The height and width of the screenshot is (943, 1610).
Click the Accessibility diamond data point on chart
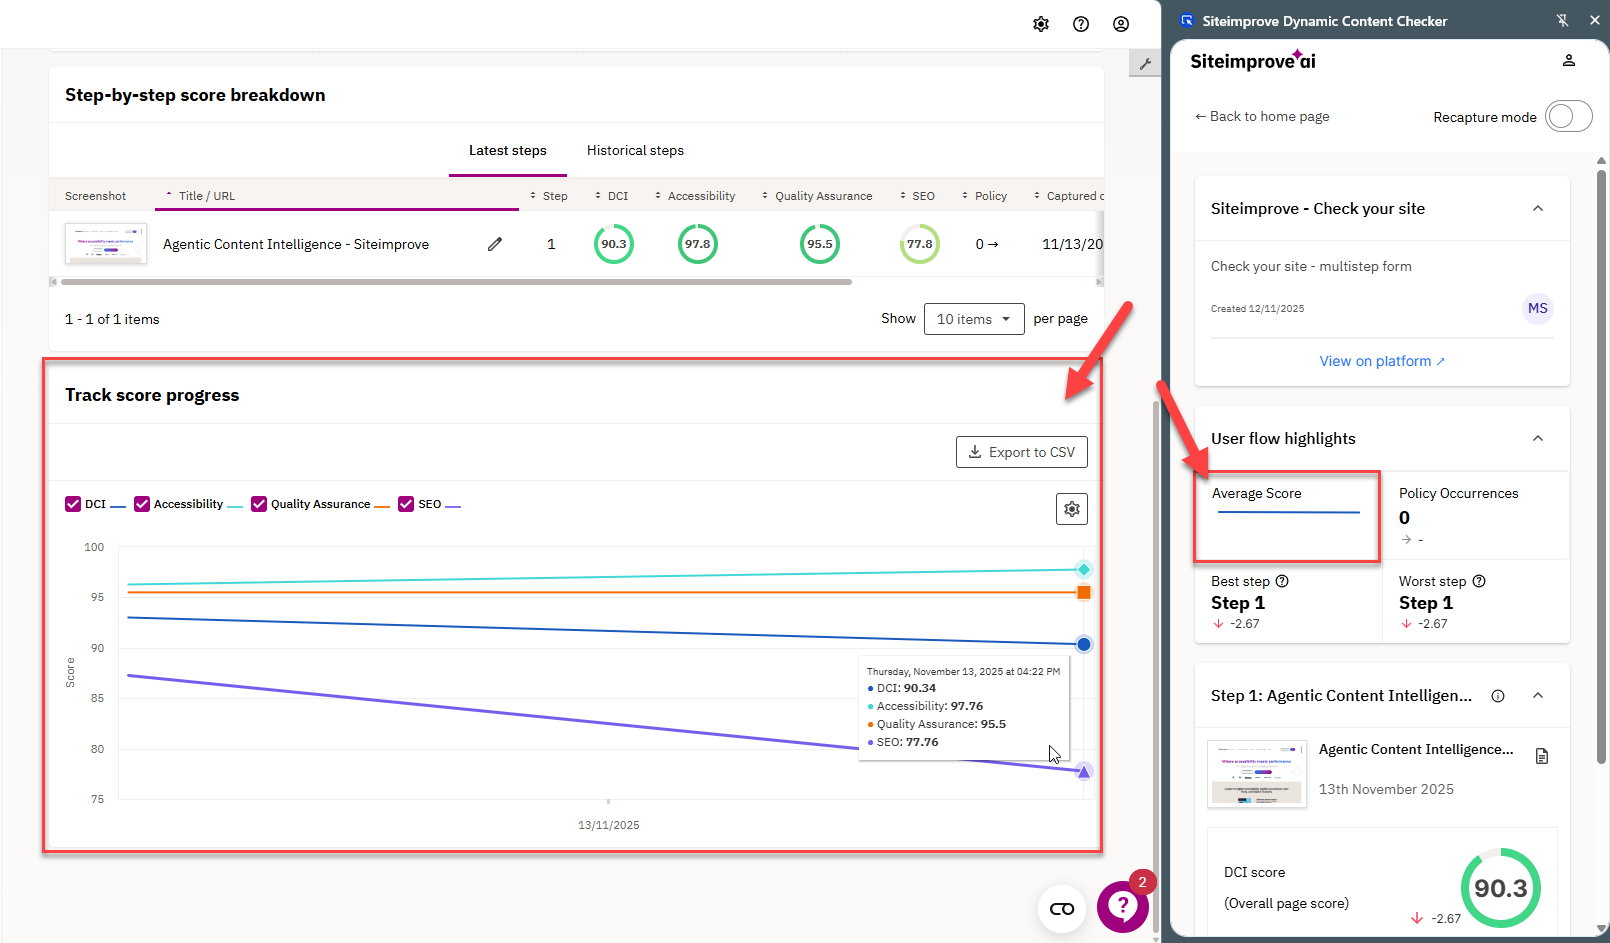pos(1083,569)
